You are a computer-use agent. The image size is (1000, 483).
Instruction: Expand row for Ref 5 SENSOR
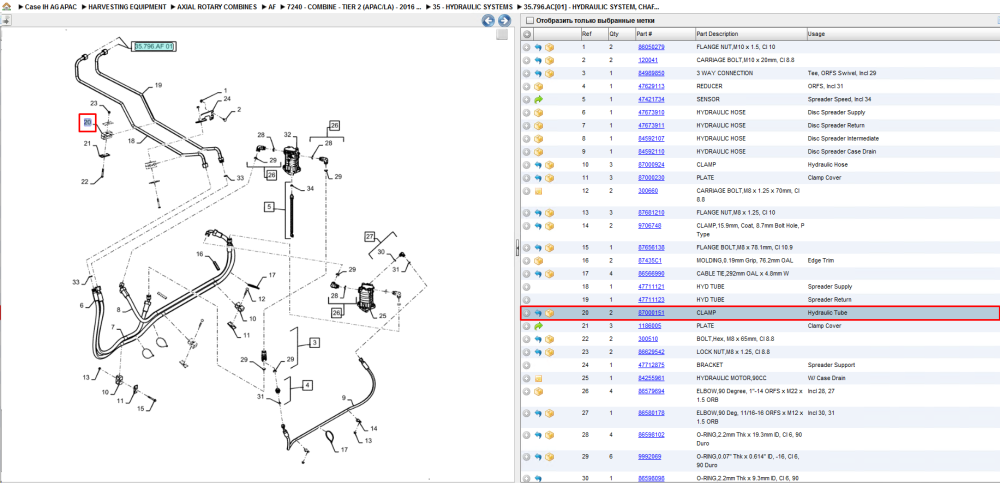527,100
